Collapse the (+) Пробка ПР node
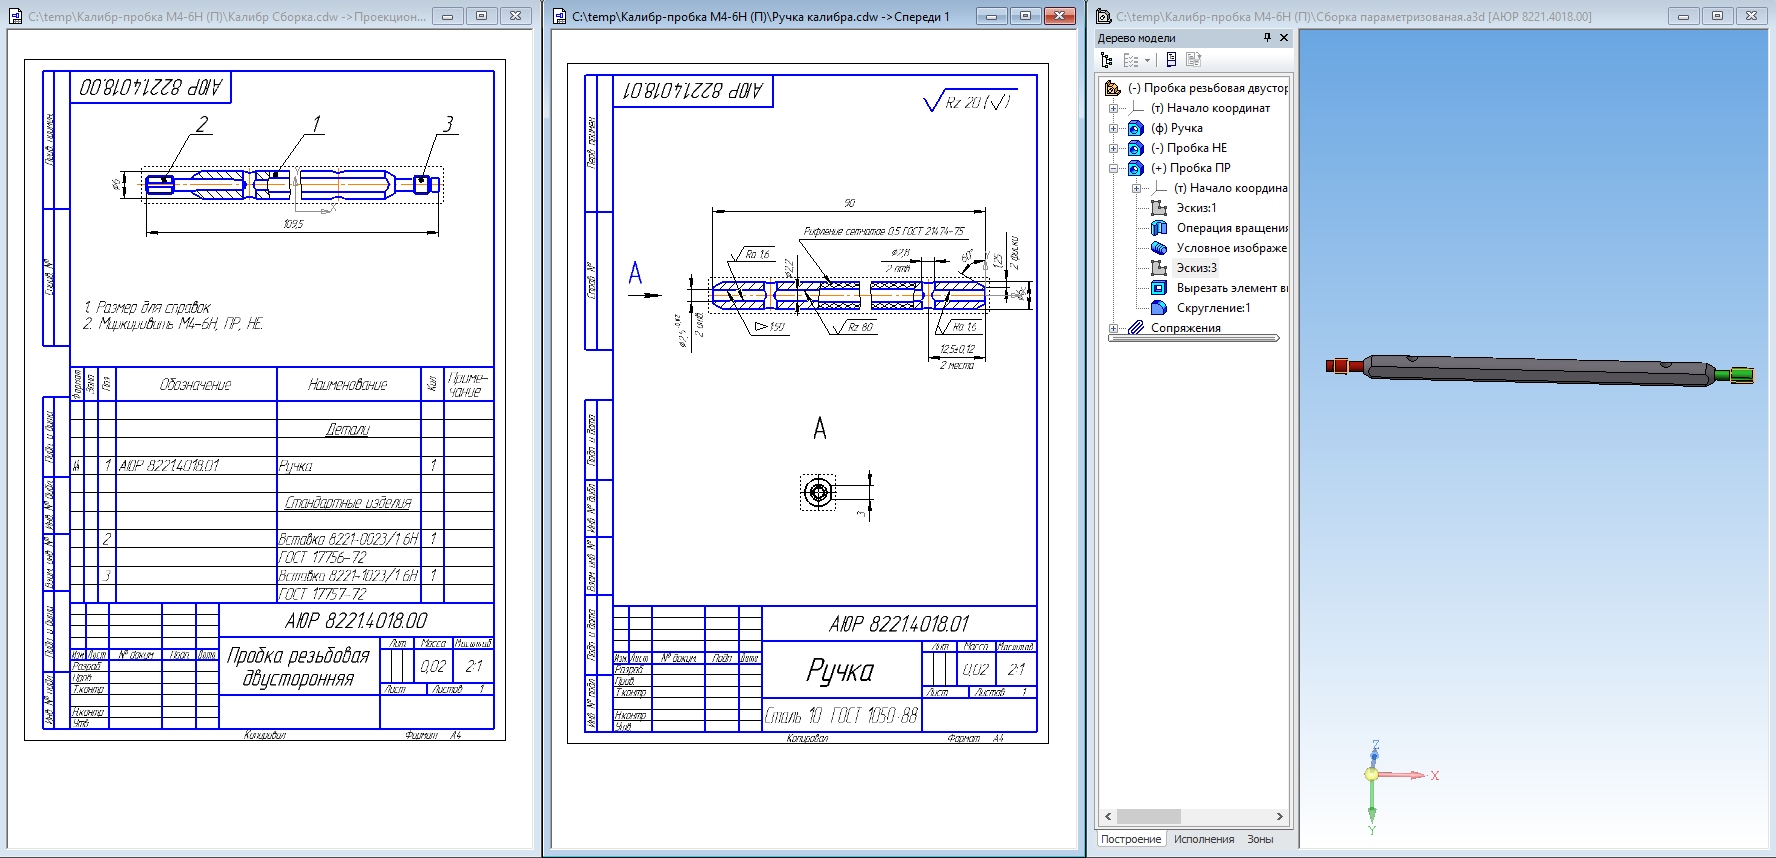Screen dimensions: 1776x858 click(x=1113, y=168)
